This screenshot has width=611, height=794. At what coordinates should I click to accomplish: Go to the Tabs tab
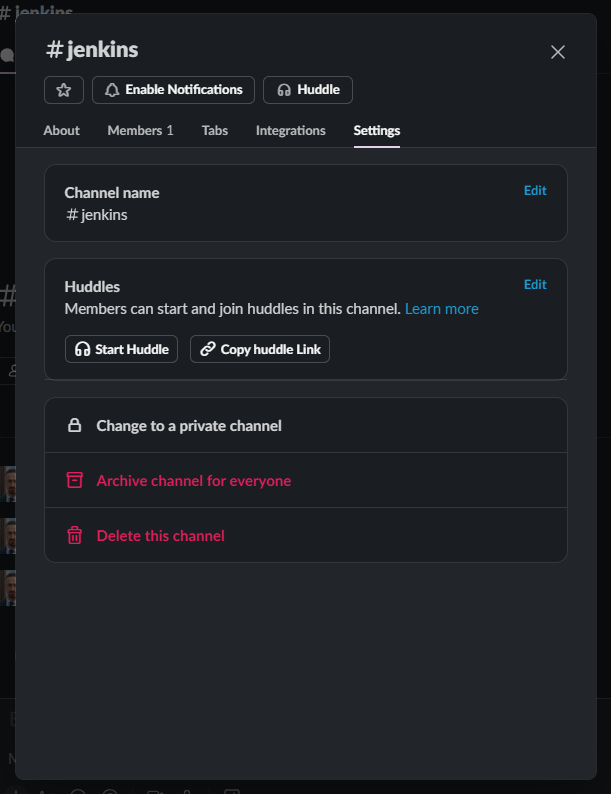pos(215,131)
